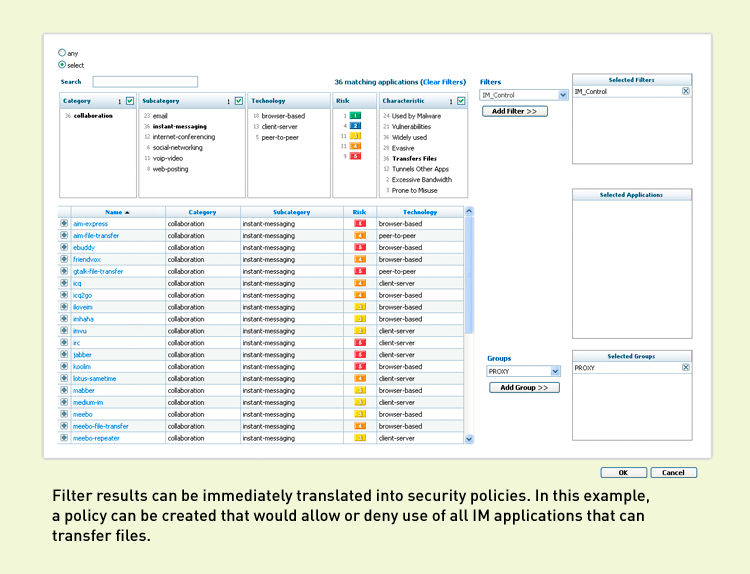Confirm with the OK button
Screen dimensions: 750x574
(x=623, y=473)
